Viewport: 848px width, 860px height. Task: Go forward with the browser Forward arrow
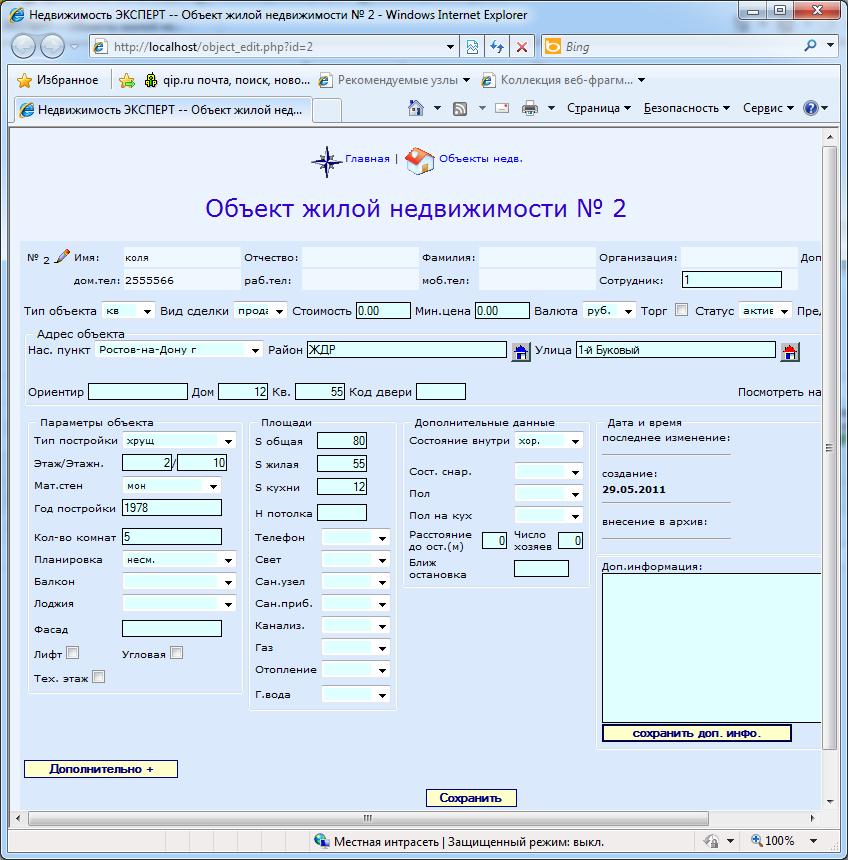(x=53, y=47)
